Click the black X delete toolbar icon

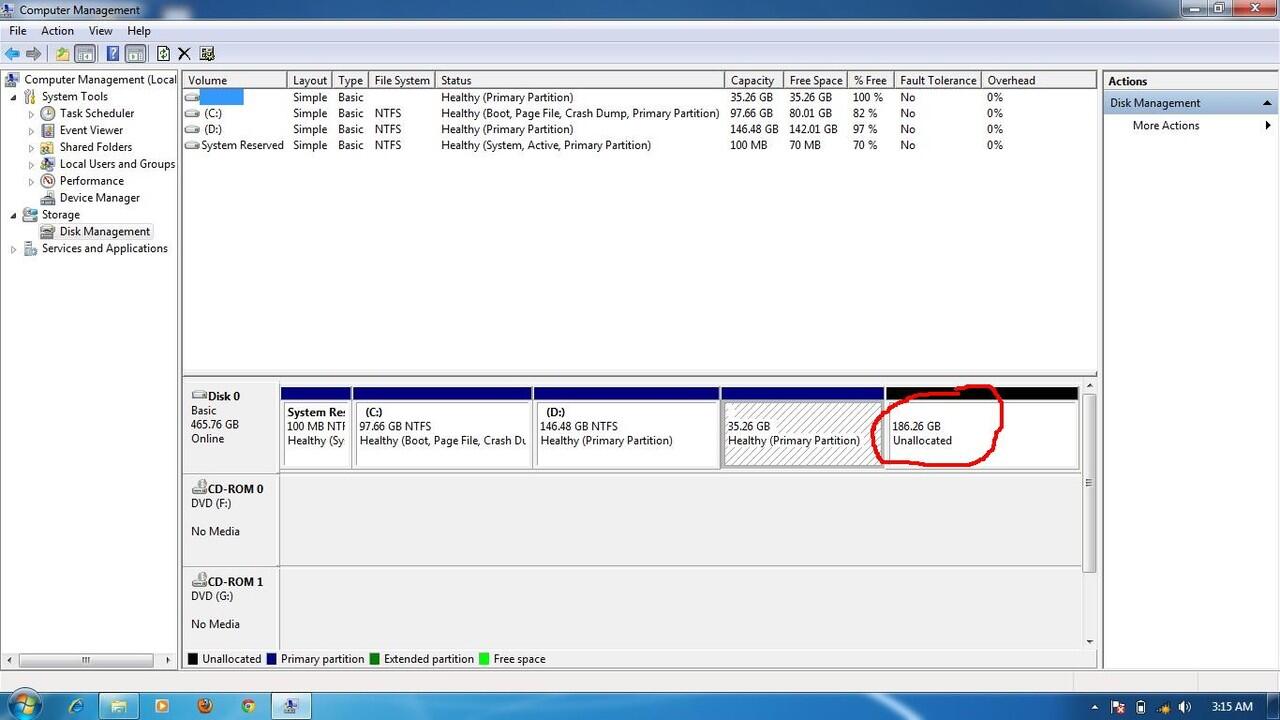tap(184, 54)
